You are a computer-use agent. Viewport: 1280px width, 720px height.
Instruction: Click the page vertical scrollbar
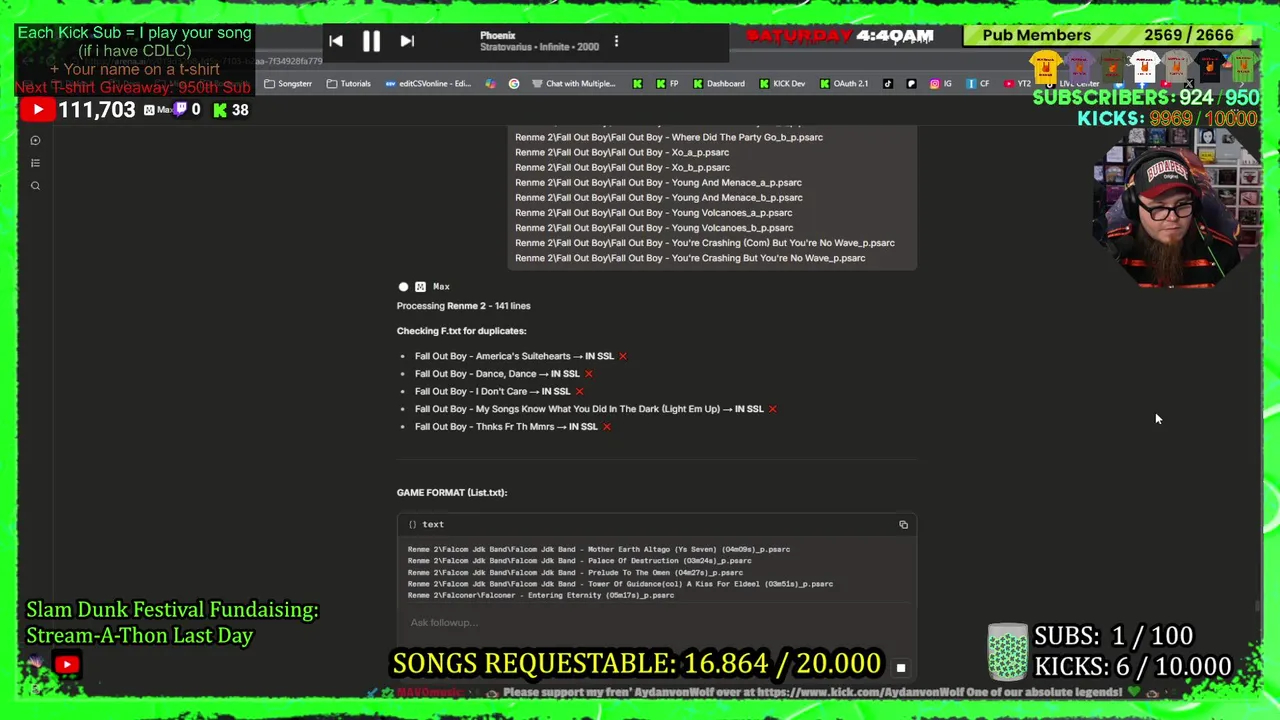pyautogui.click(x=1257, y=606)
